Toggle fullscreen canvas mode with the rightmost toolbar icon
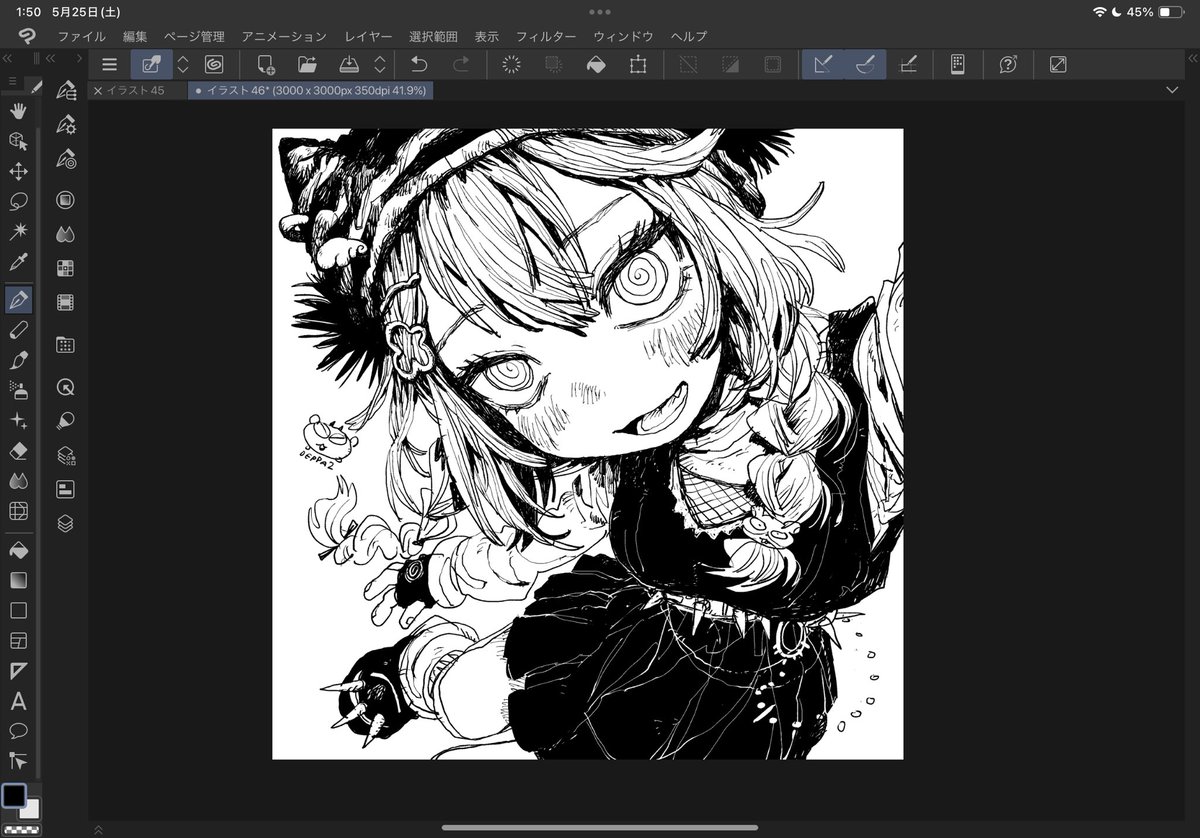Screen dimensions: 1200x838 click(x=1055, y=64)
